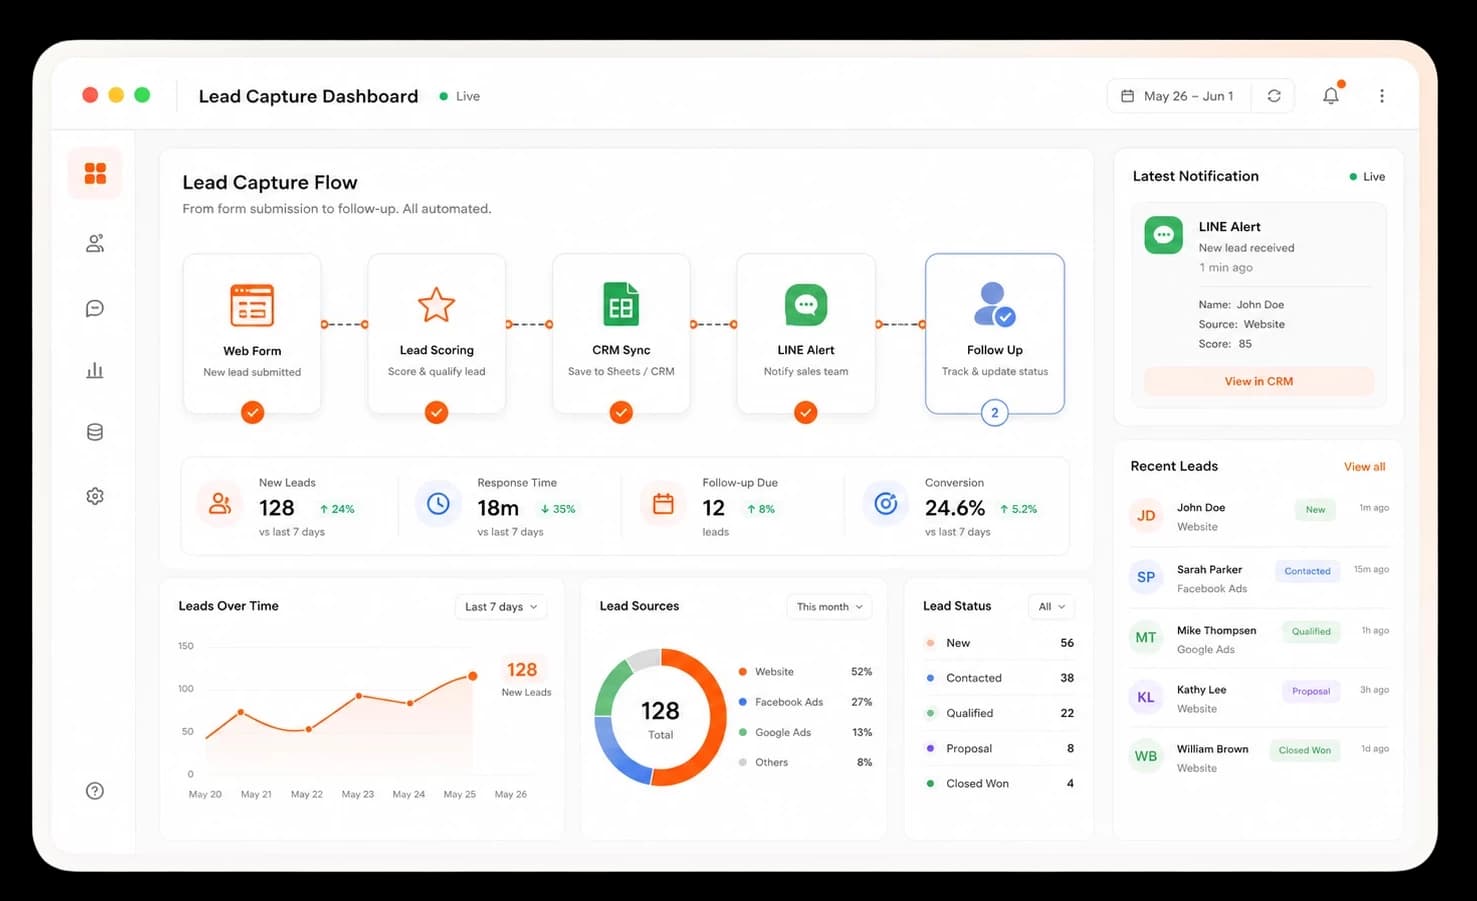
Task: Click the Others legend color dot
Action: (742, 762)
